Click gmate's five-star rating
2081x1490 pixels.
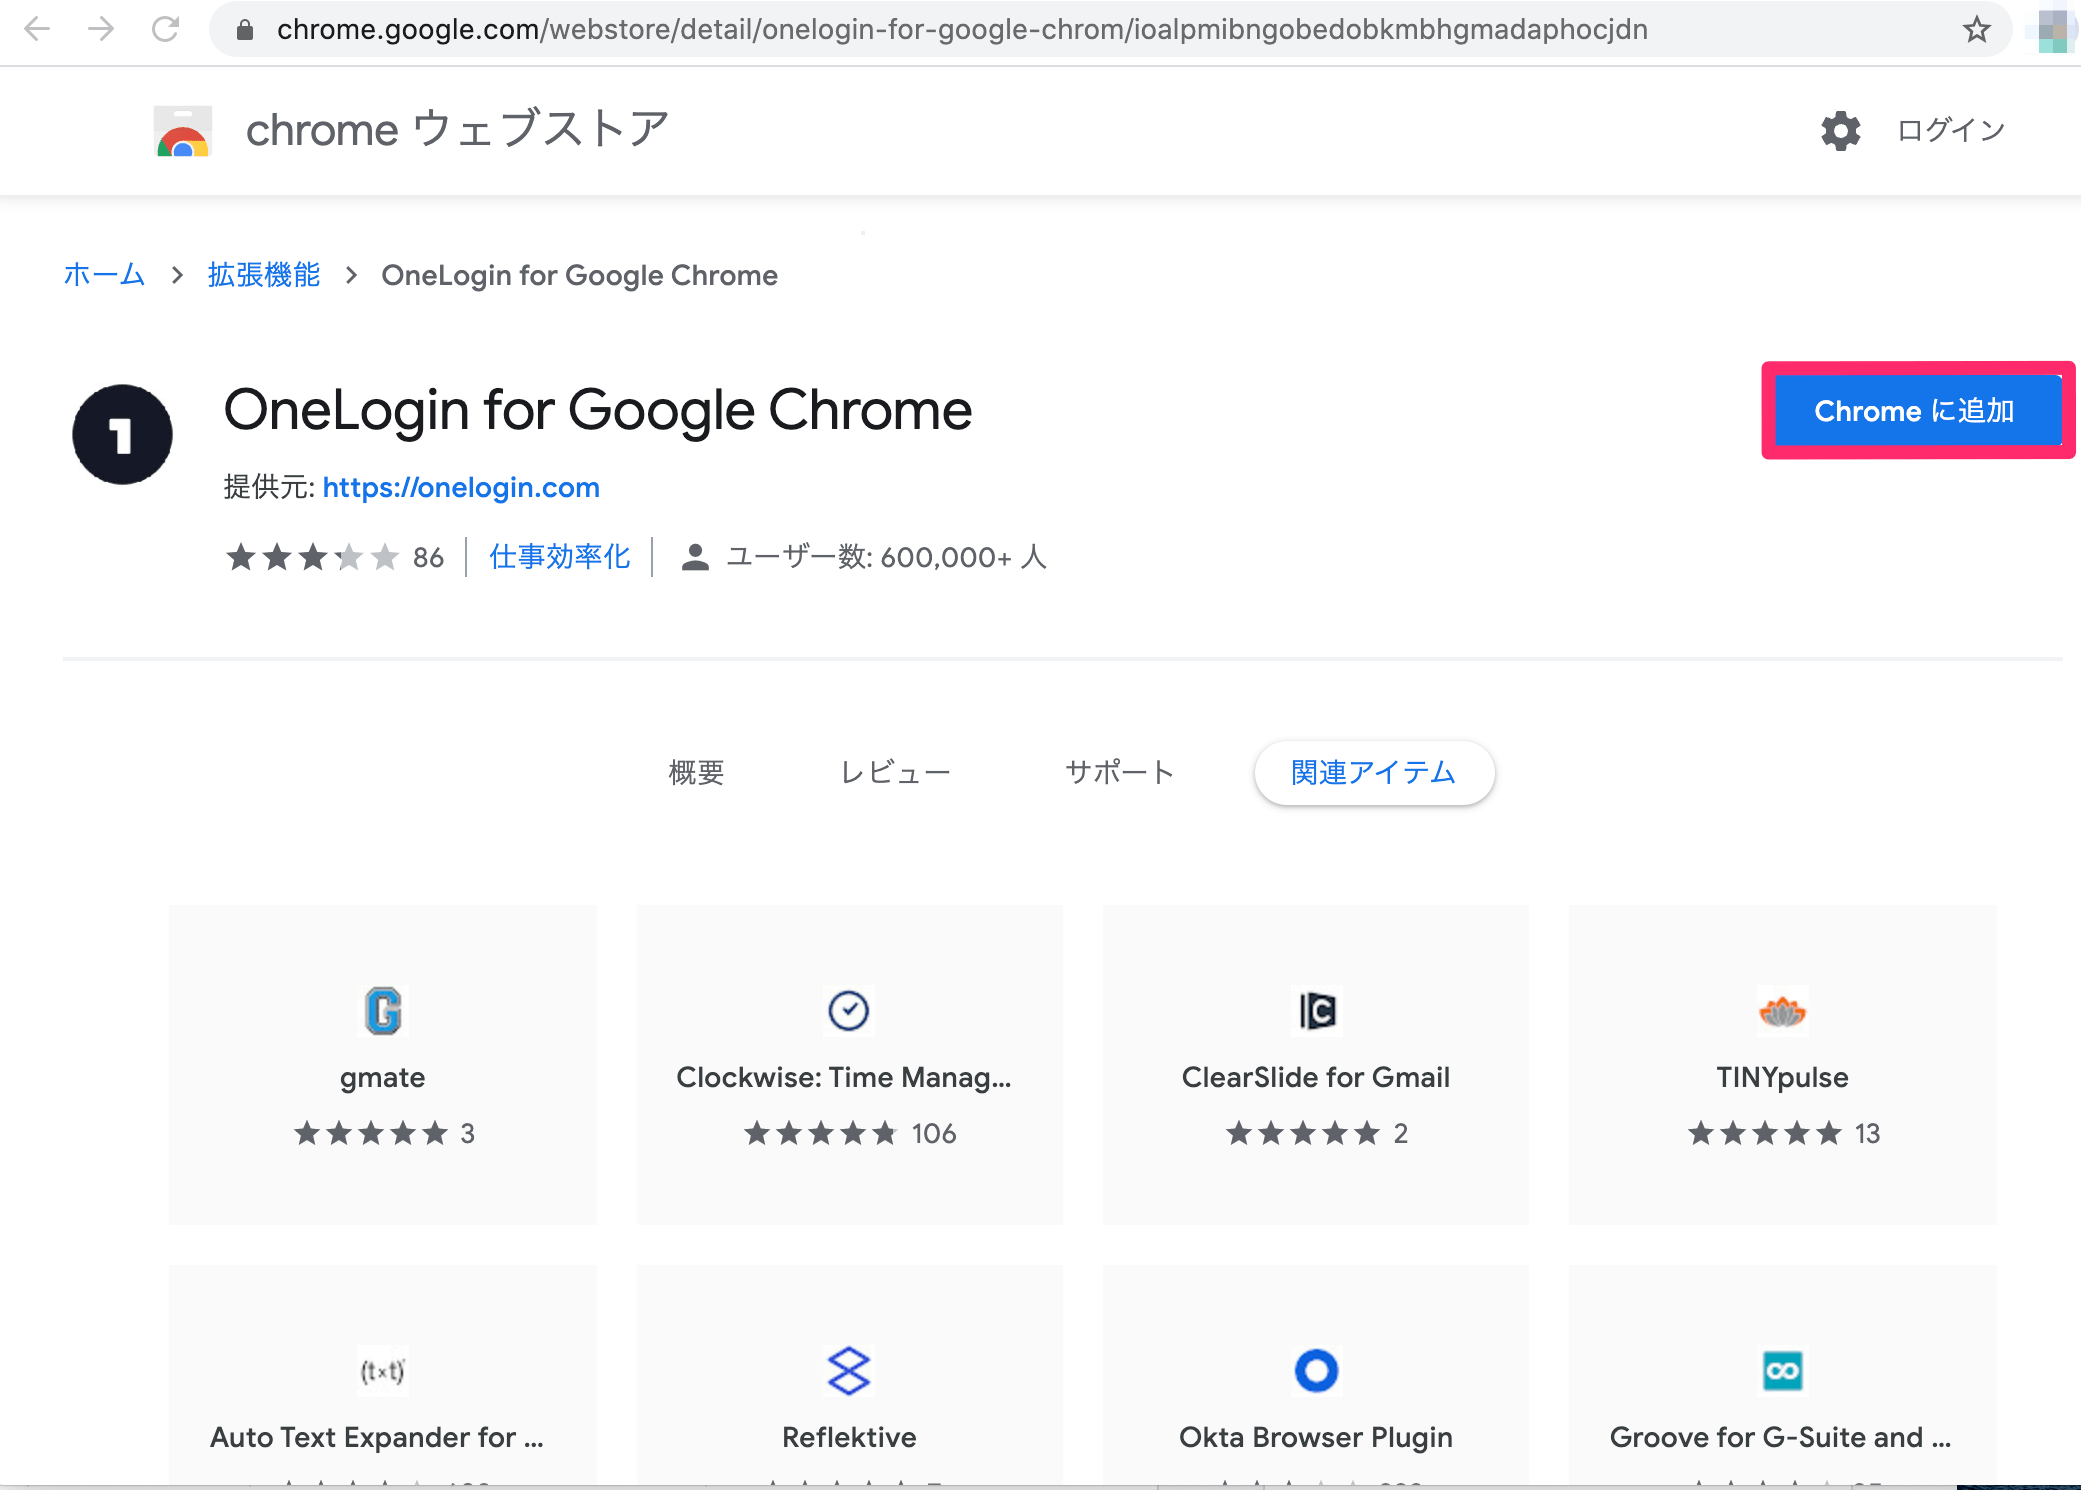pos(371,1133)
